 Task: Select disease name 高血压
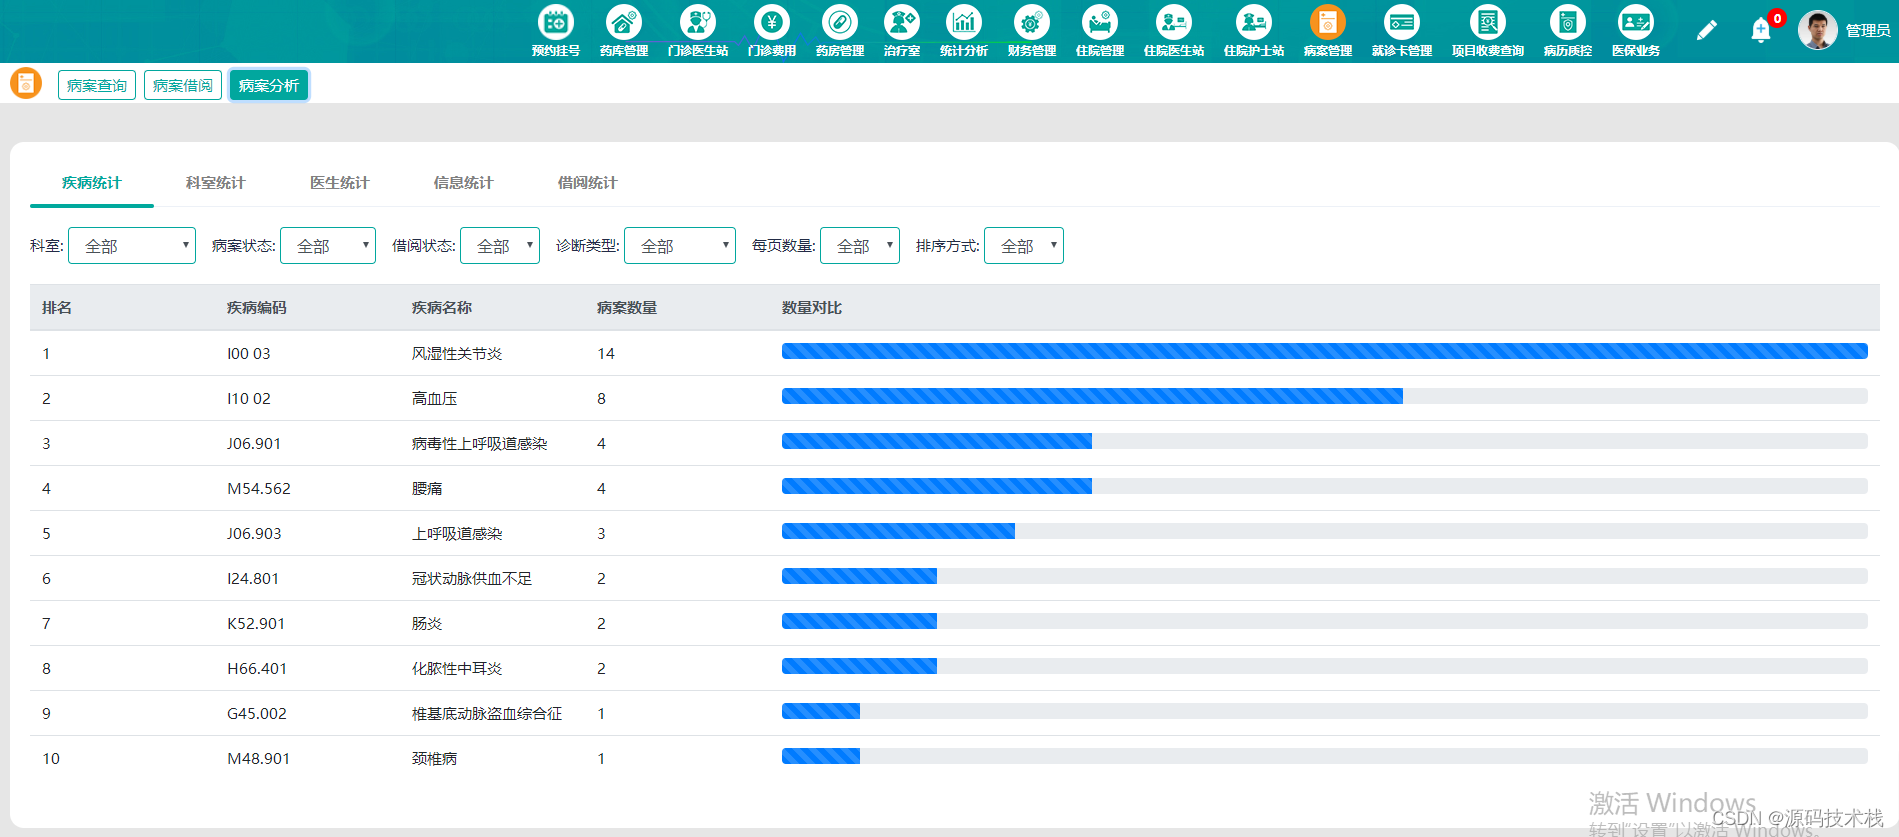[x=435, y=399]
